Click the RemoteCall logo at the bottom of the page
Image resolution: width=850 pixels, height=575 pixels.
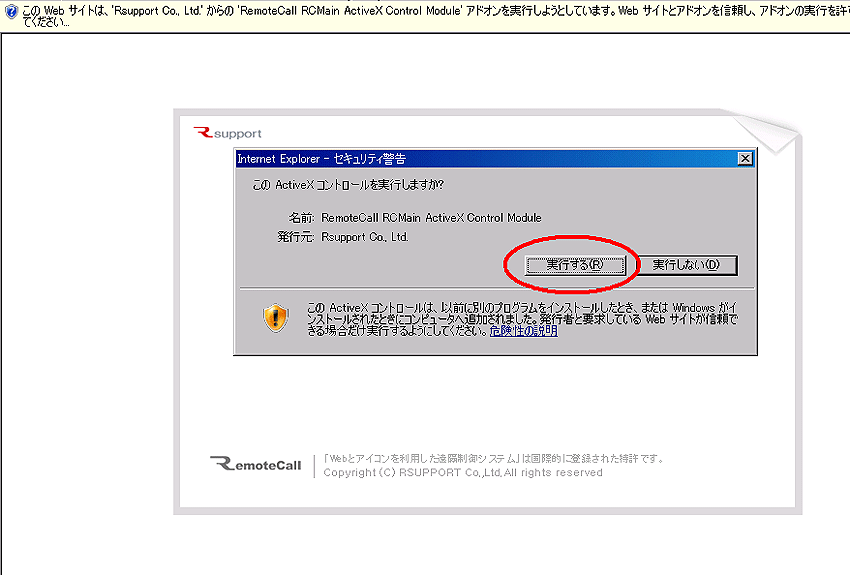255,464
